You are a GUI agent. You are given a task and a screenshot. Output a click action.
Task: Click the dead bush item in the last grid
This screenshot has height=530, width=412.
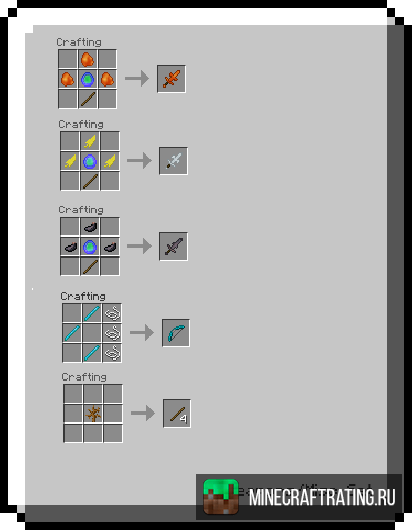coord(93,413)
